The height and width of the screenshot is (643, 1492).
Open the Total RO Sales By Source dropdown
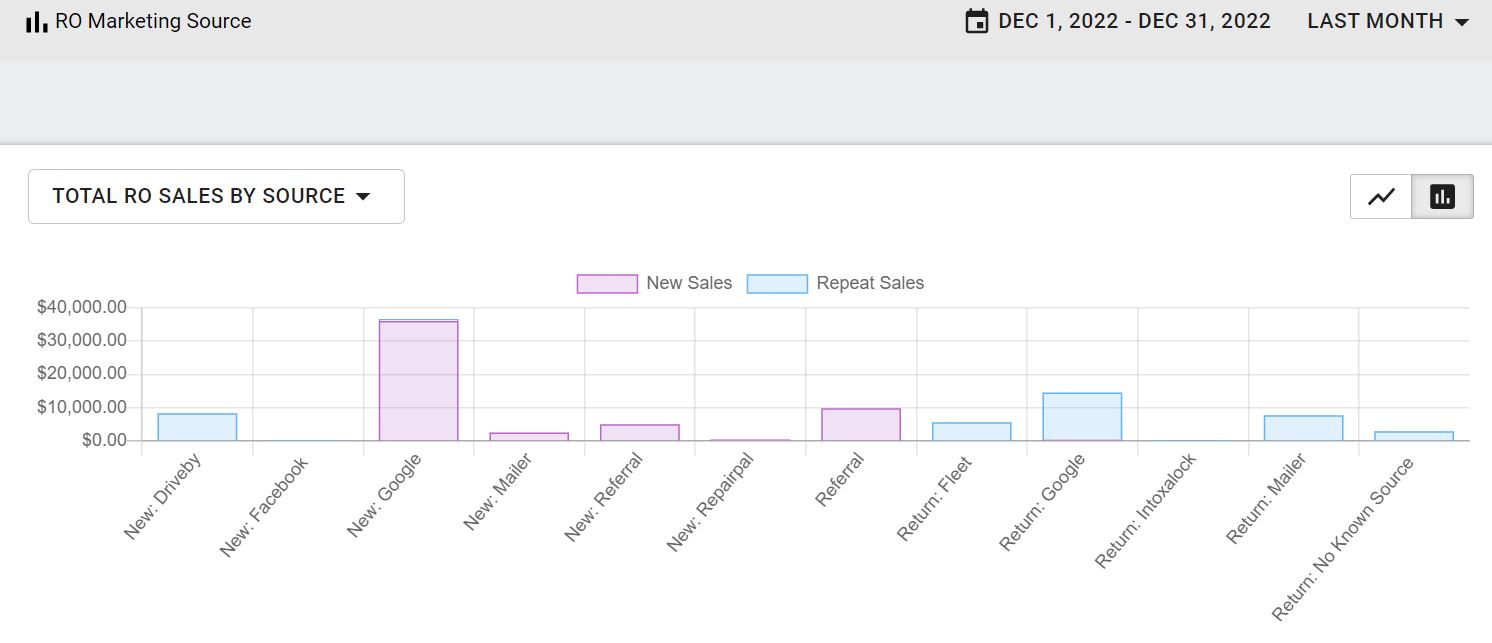(x=216, y=196)
